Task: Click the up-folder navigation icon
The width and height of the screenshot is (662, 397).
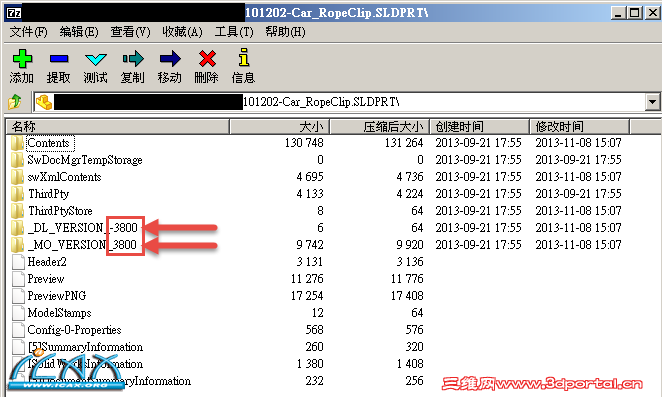Action: coord(15,102)
